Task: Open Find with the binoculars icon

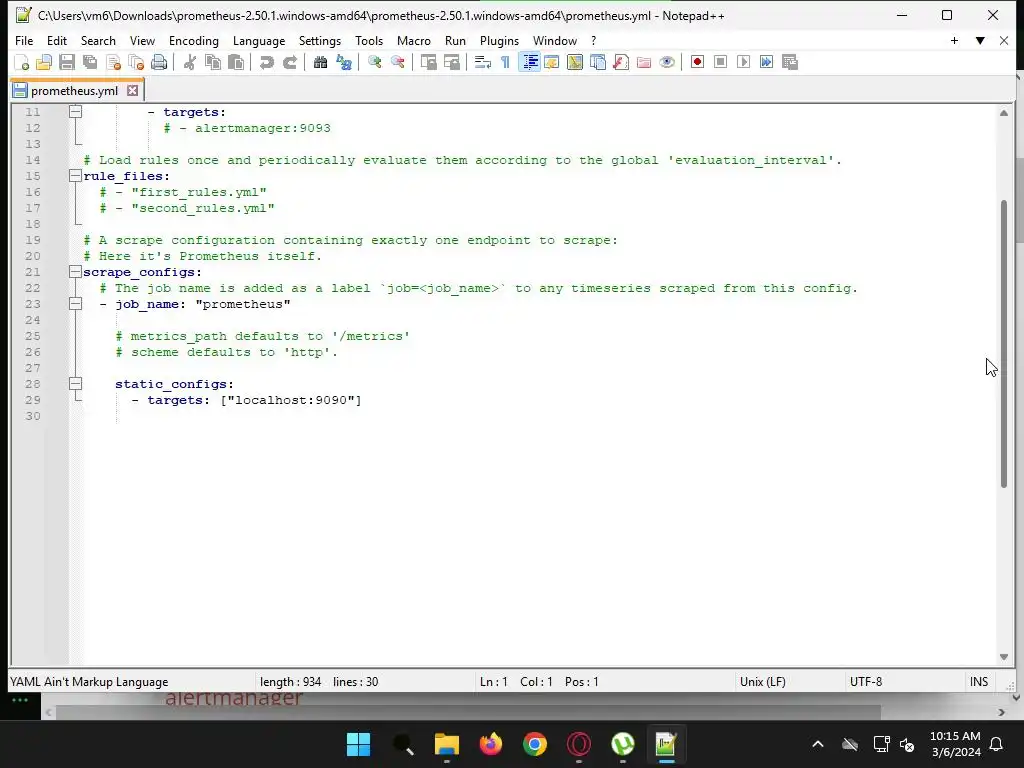Action: 320,62
